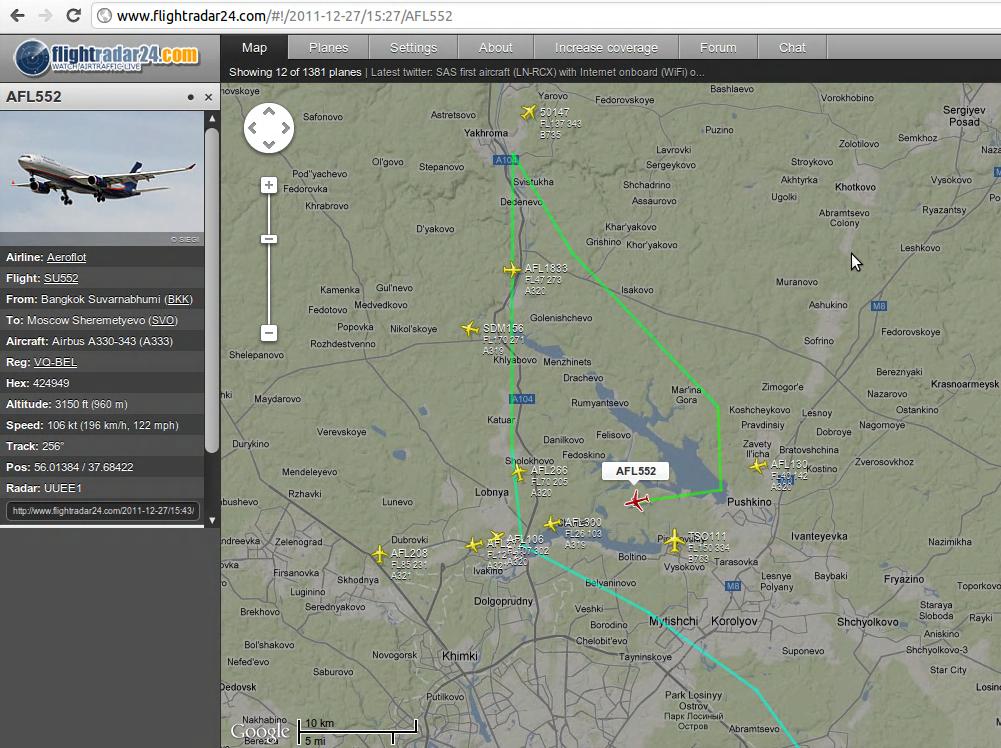Click the Radar UUEE1 value
The height and width of the screenshot is (748, 1001).
[x=63, y=488]
